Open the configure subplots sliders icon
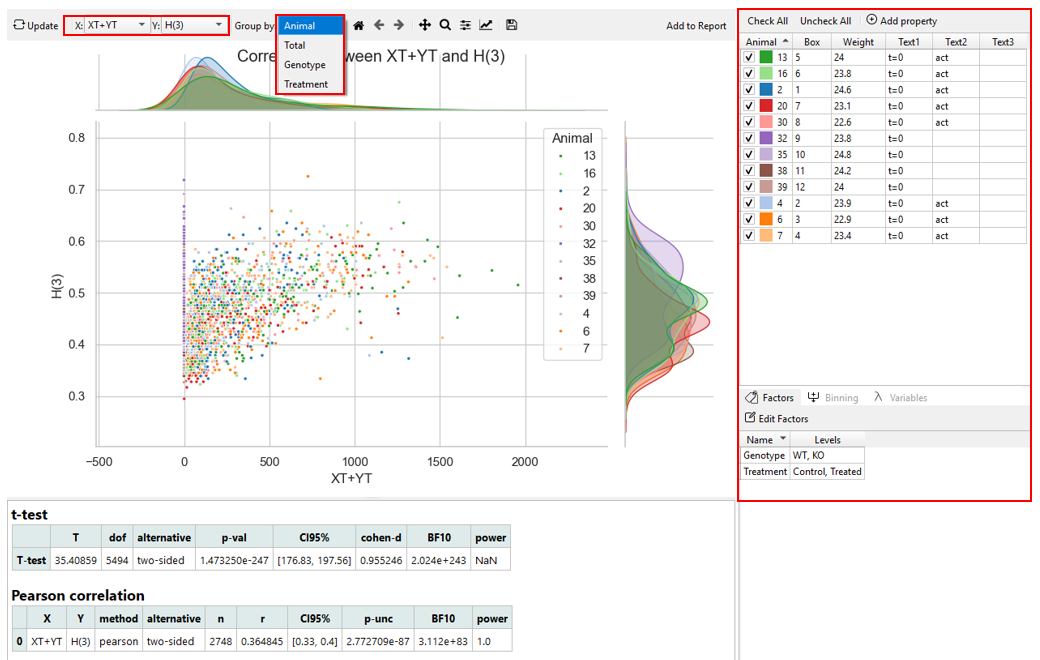1040x660 pixels. 465,25
